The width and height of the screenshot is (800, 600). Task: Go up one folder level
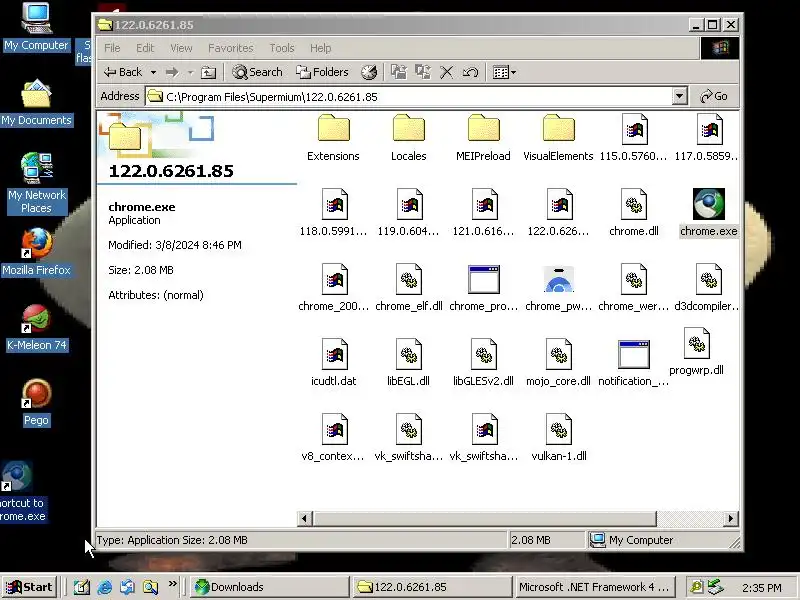pos(208,72)
